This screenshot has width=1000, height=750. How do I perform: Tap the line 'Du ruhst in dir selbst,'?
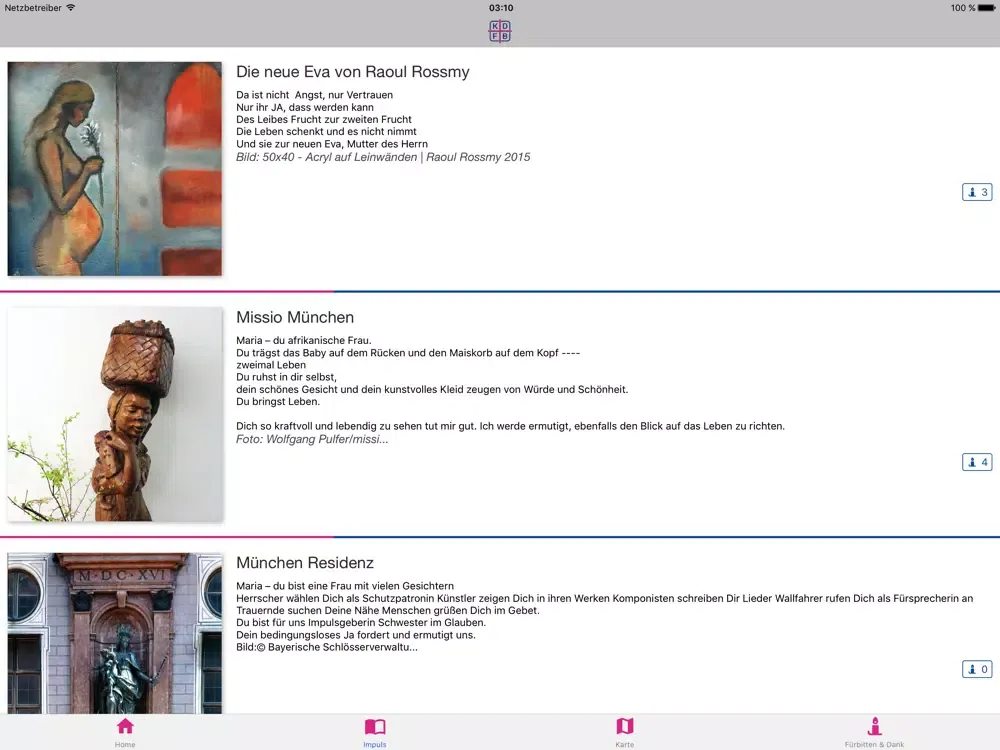click(286, 377)
